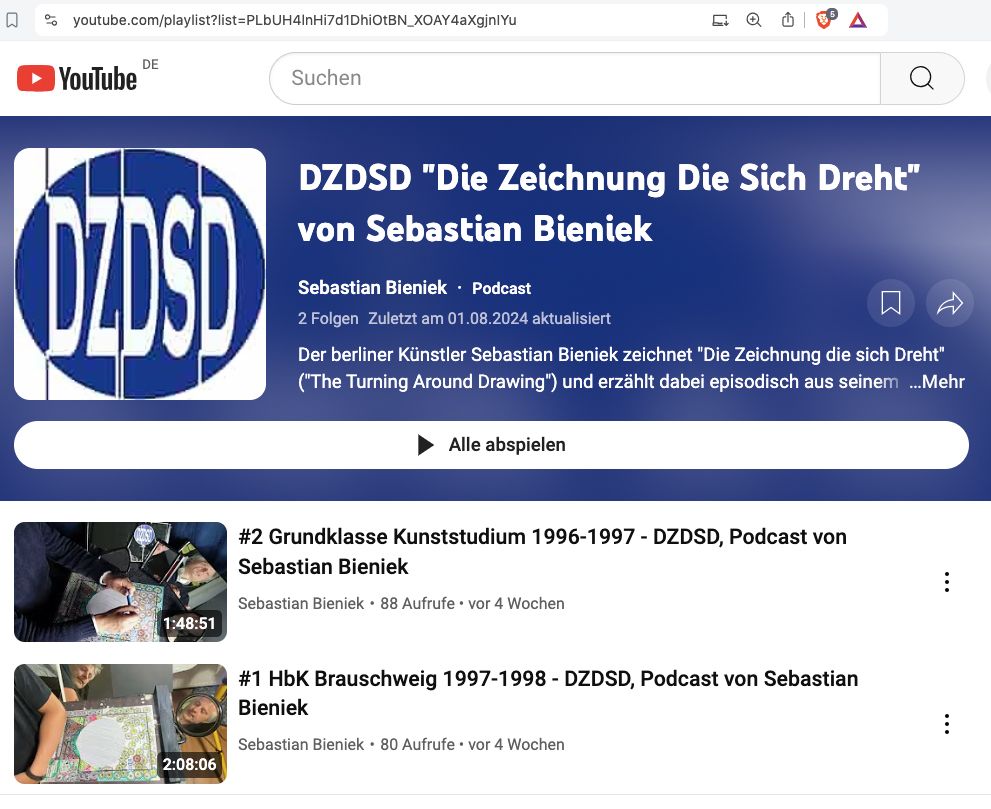Open bookmarks via the top-left bookmark icon
The height and width of the screenshot is (809, 991).
(x=11, y=19)
